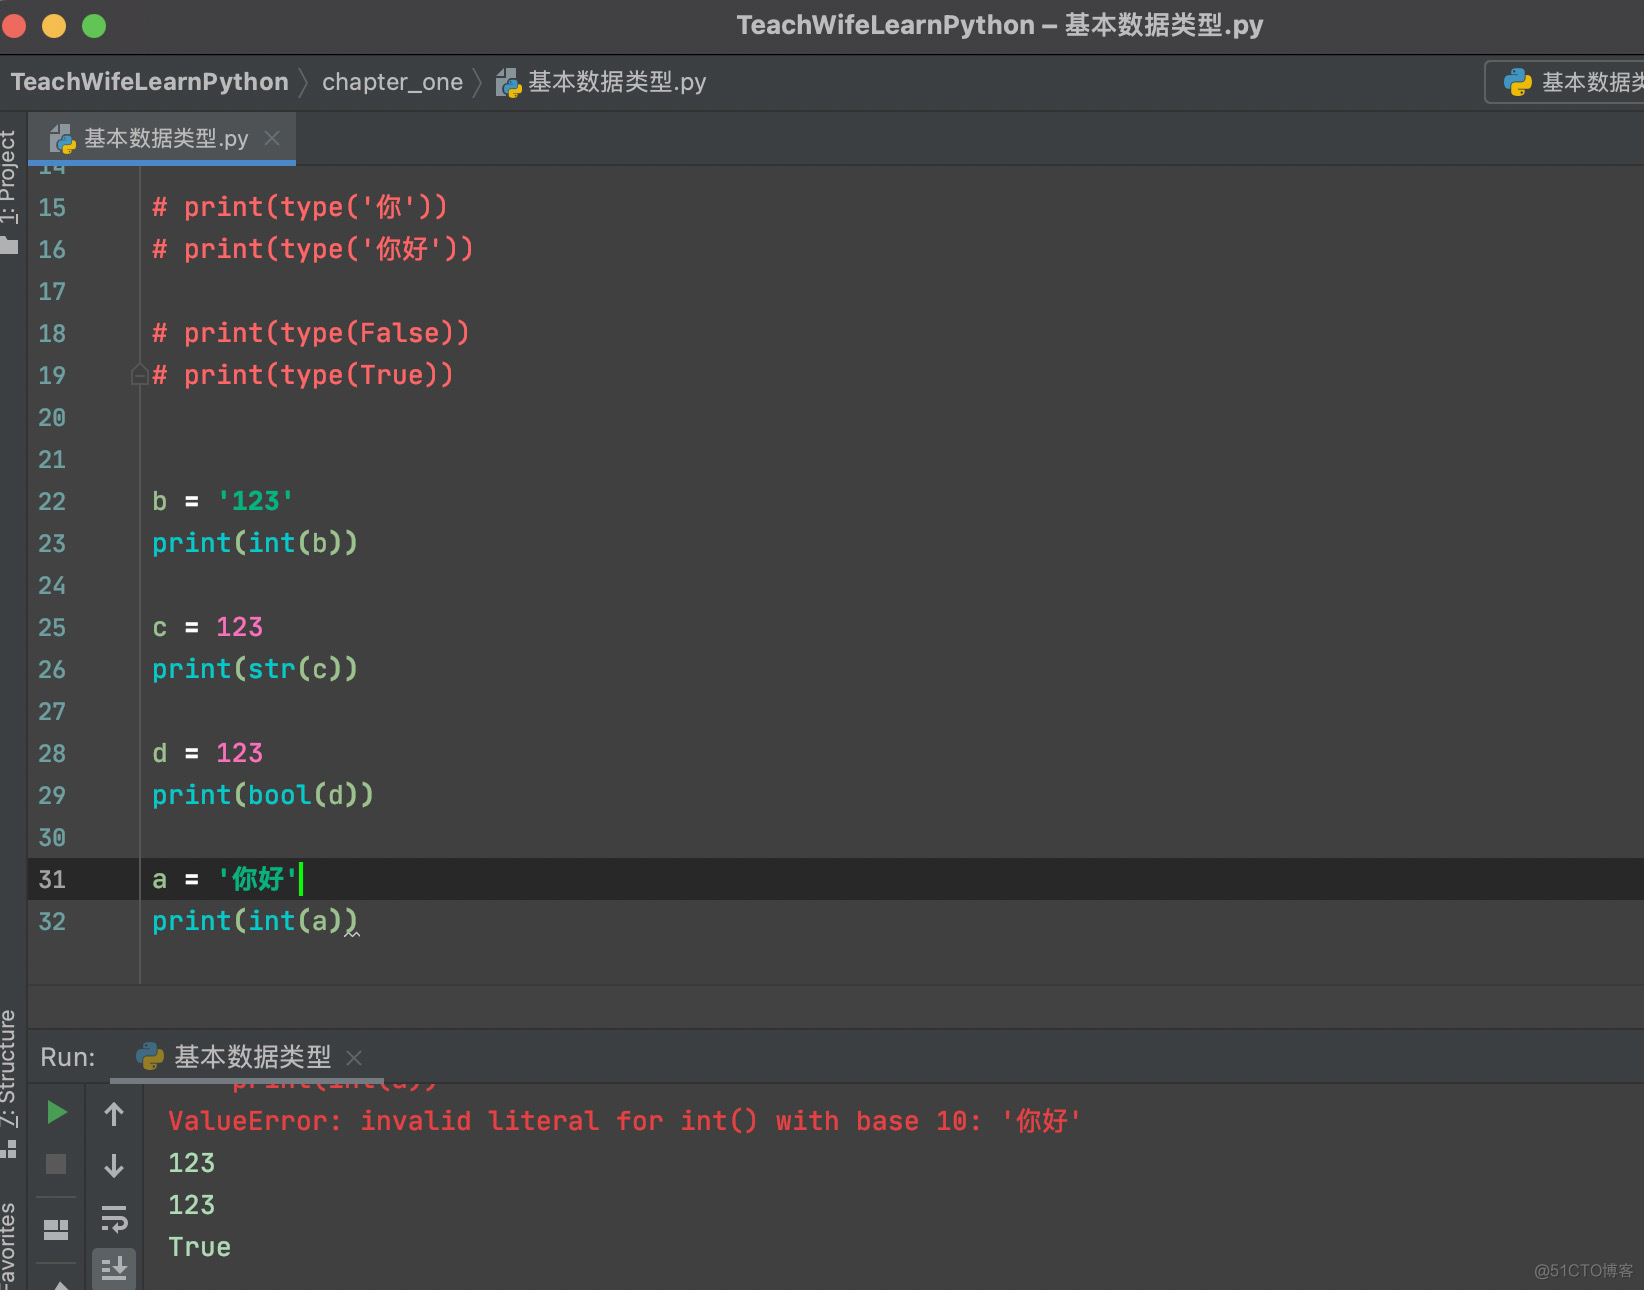
Task: Click the commented print(type('你')) line
Action: [299, 207]
